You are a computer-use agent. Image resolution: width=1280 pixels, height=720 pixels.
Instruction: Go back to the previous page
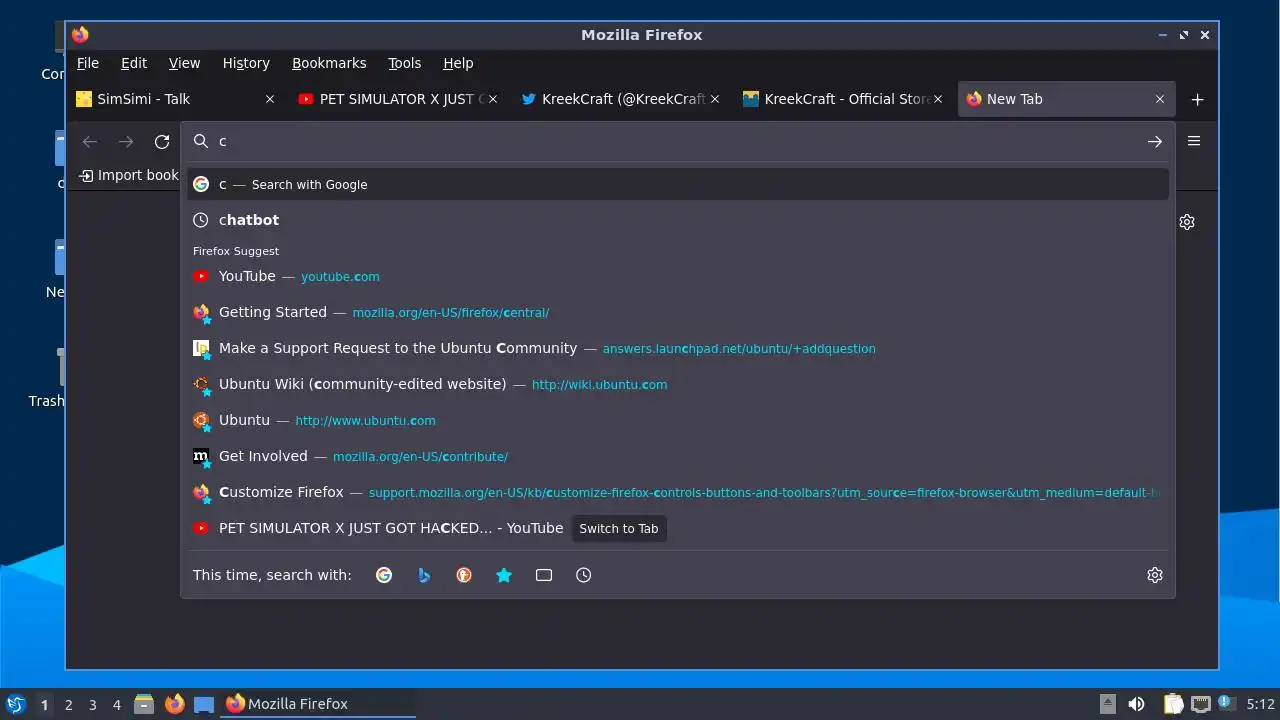pyautogui.click(x=90, y=141)
